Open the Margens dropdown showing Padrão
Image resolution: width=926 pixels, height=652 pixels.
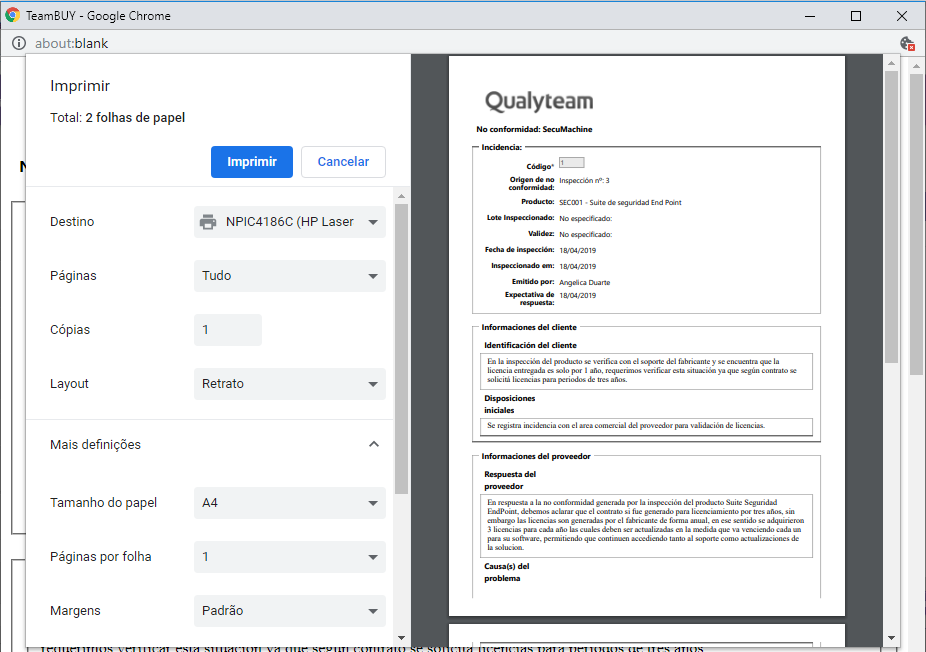click(x=289, y=611)
